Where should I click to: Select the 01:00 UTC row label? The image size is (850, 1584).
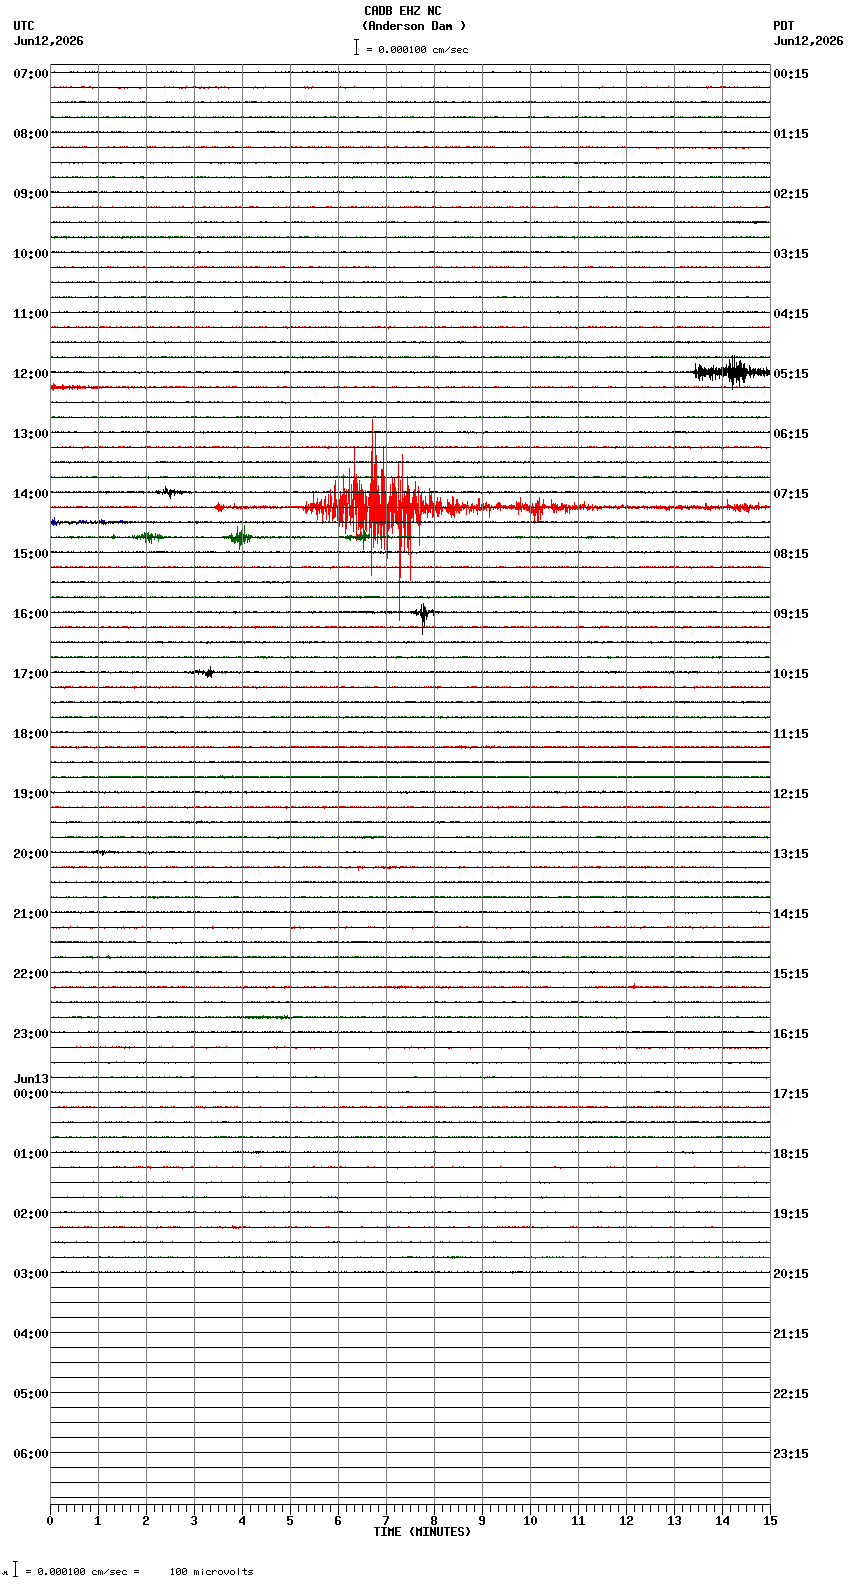pyautogui.click(x=31, y=1154)
